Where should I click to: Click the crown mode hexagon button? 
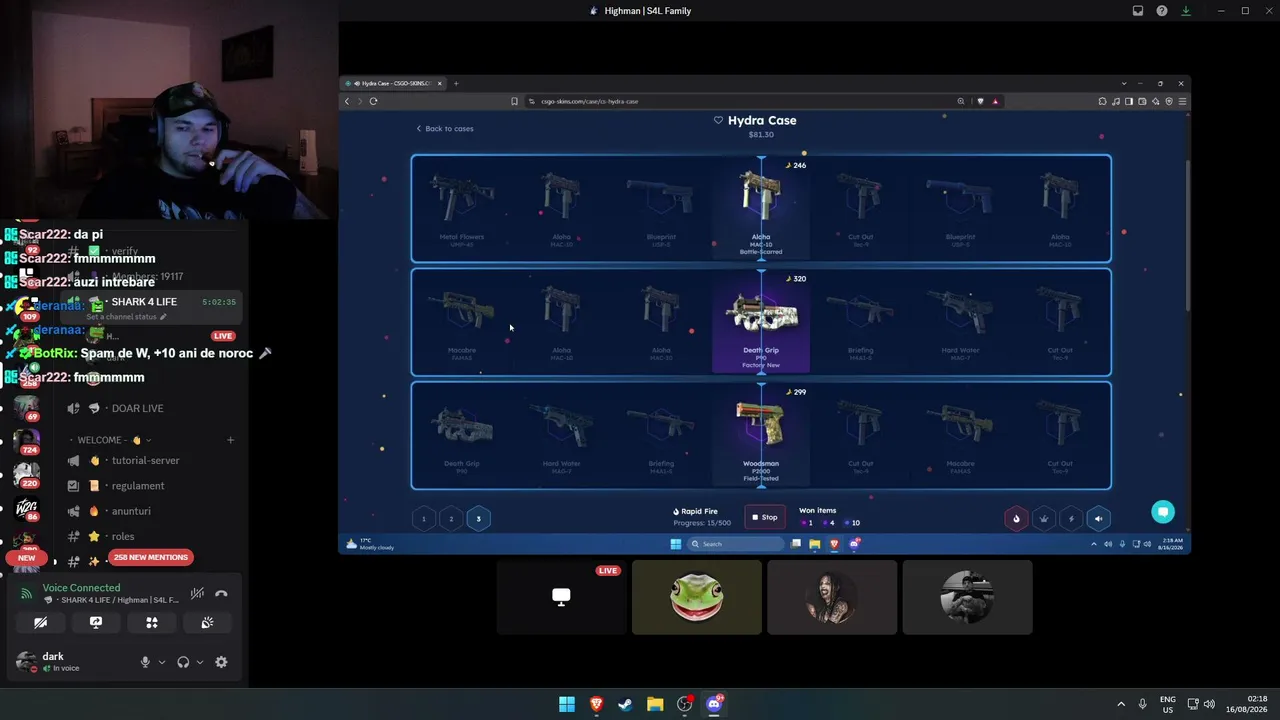(x=1044, y=518)
